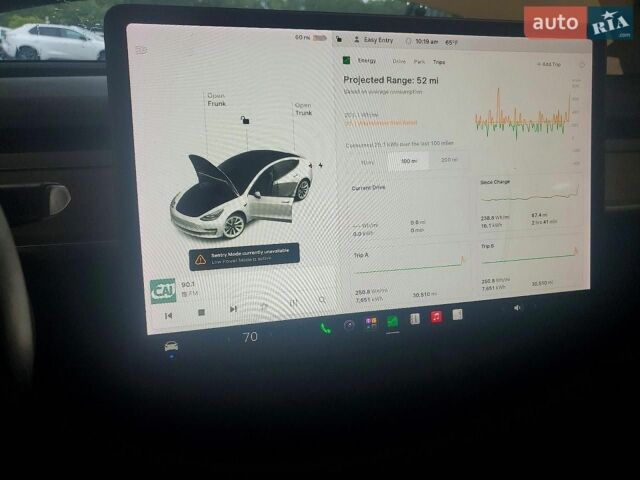Tap the charge port bolt icon
This screenshot has height=480, width=640.
pos(321,165)
